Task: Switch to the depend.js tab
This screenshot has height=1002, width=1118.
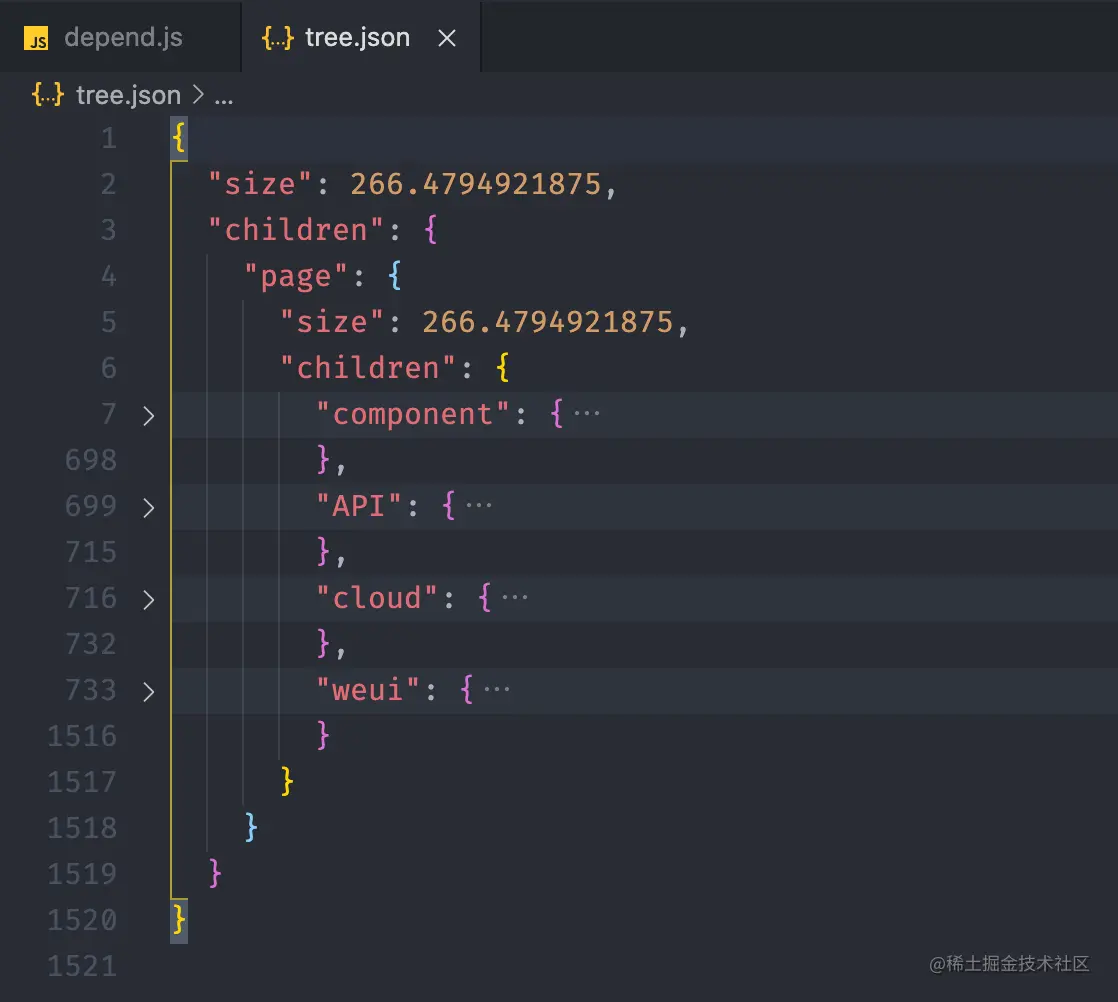Action: point(122,37)
